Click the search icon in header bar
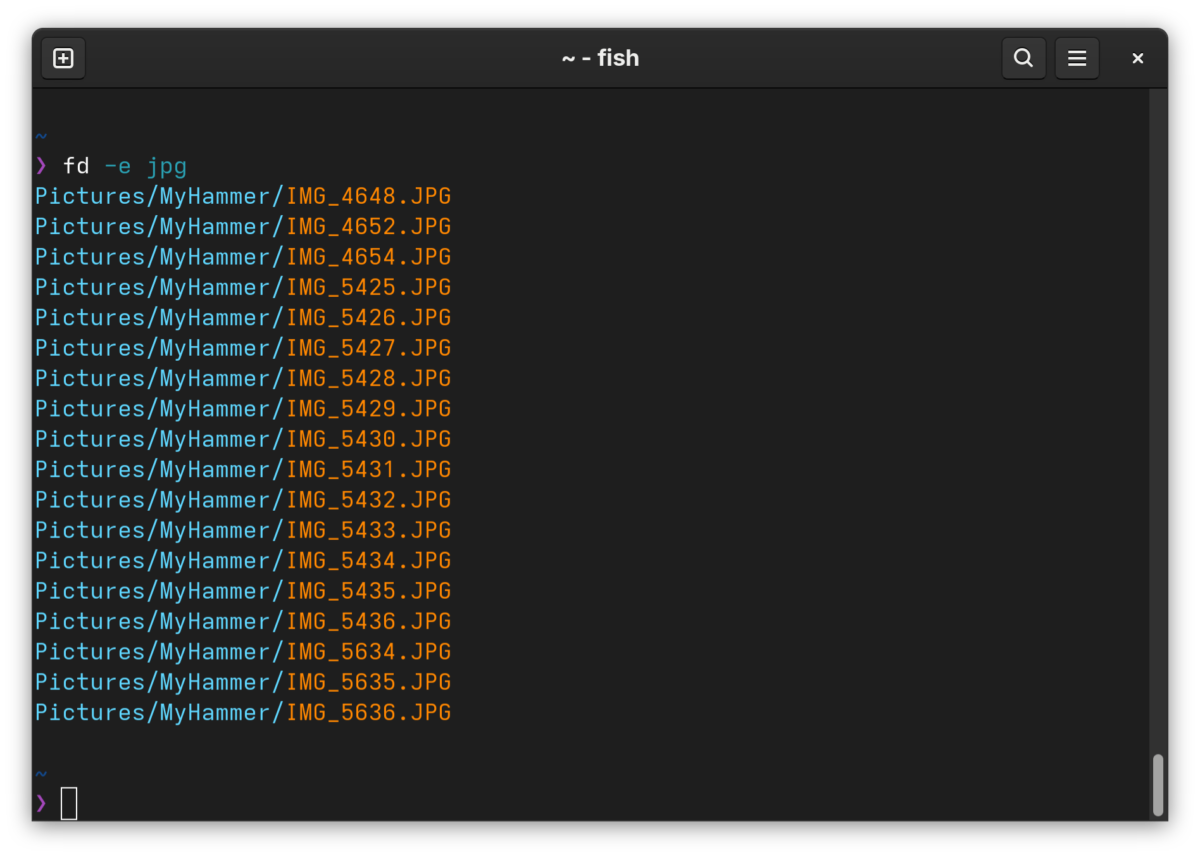The image size is (1200, 857). point(1023,58)
